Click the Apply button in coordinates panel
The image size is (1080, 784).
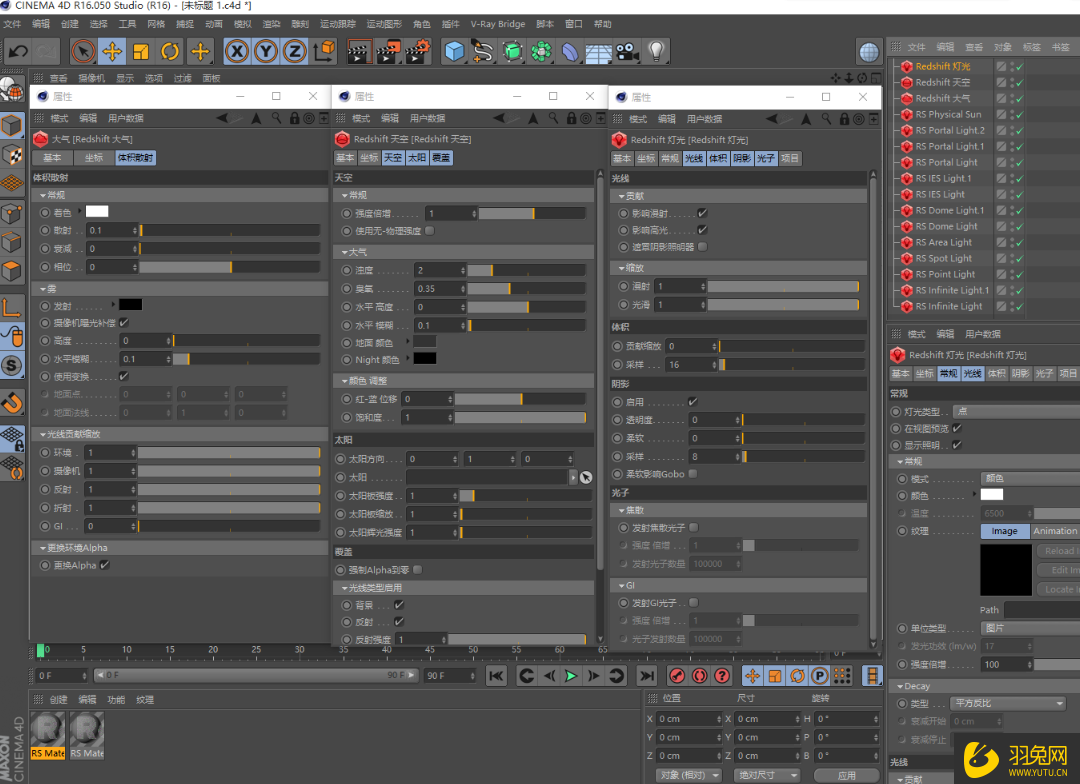coord(847,775)
